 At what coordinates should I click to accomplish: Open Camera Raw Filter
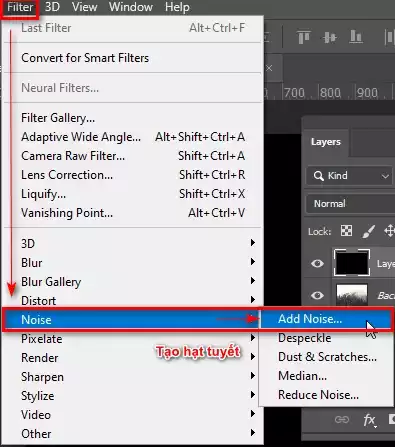point(133,156)
